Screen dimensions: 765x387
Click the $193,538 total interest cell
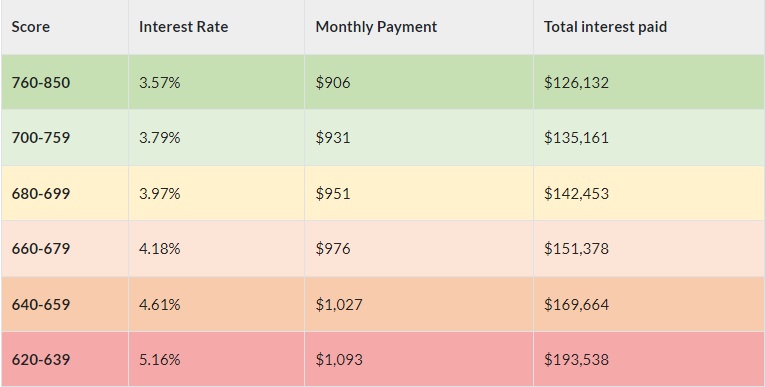tap(649, 360)
